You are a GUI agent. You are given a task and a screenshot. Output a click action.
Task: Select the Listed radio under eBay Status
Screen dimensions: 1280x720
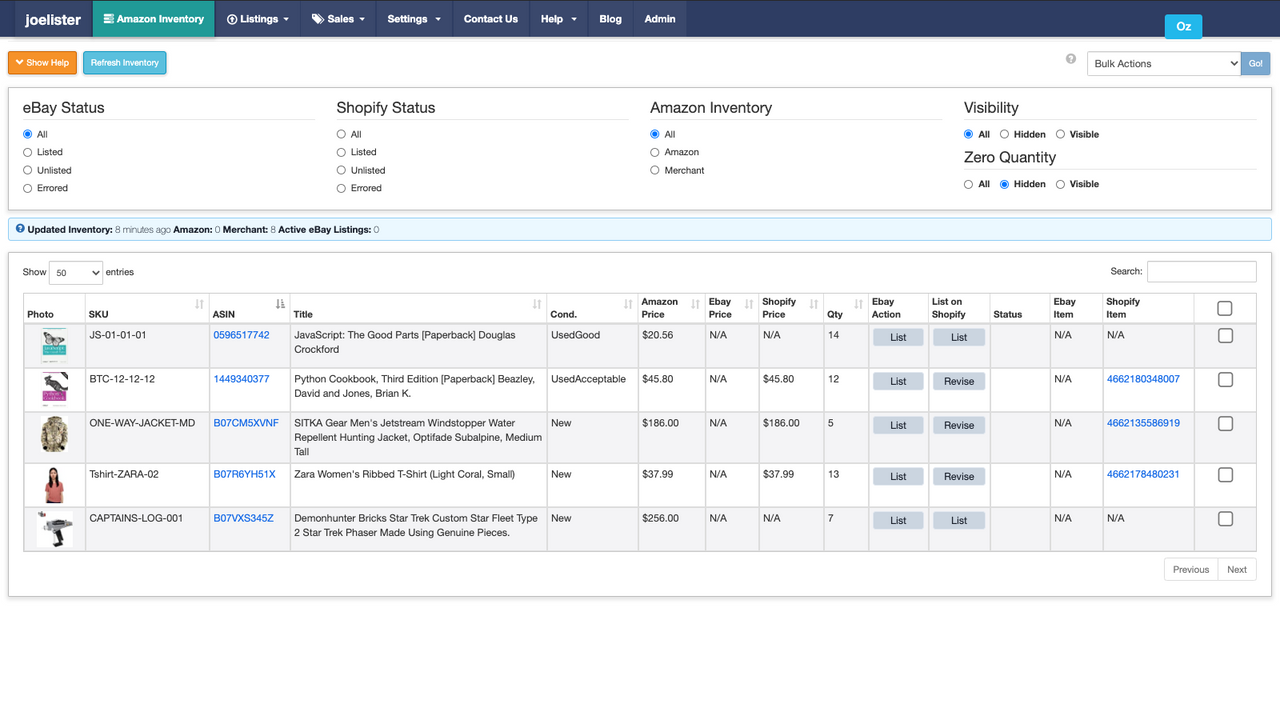coord(27,152)
